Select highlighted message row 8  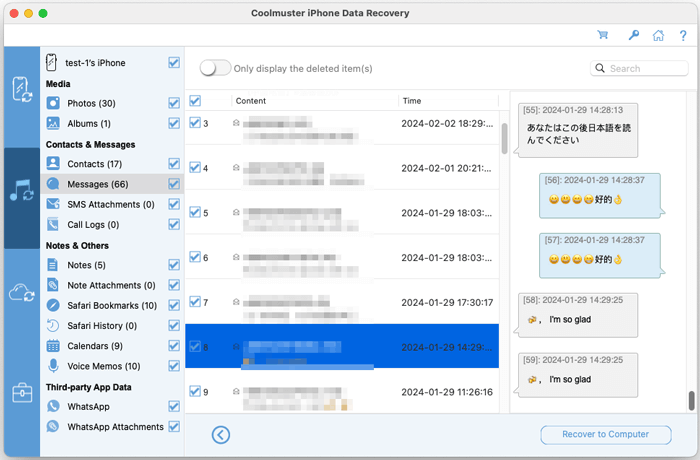tap(342, 346)
